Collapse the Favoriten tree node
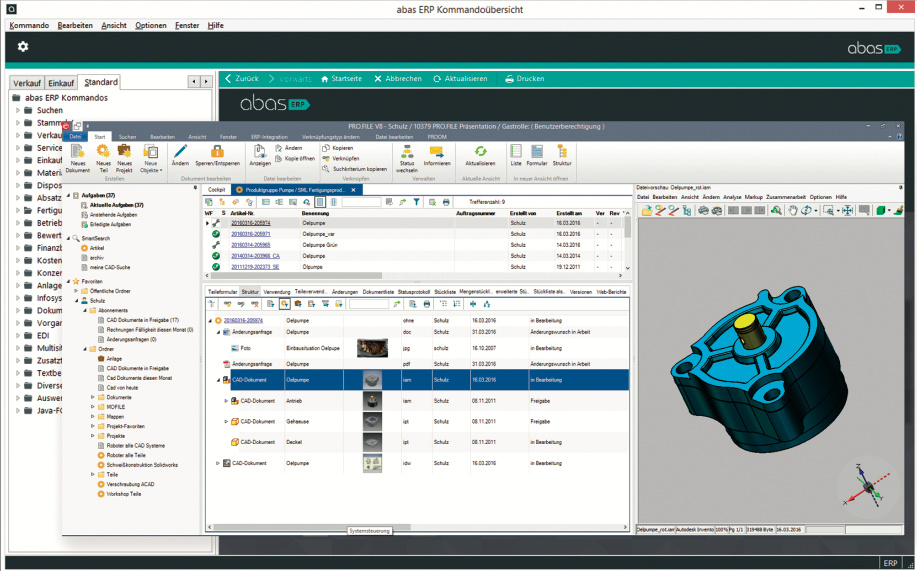The height and width of the screenshot is (571, 917). pos(66,282)
